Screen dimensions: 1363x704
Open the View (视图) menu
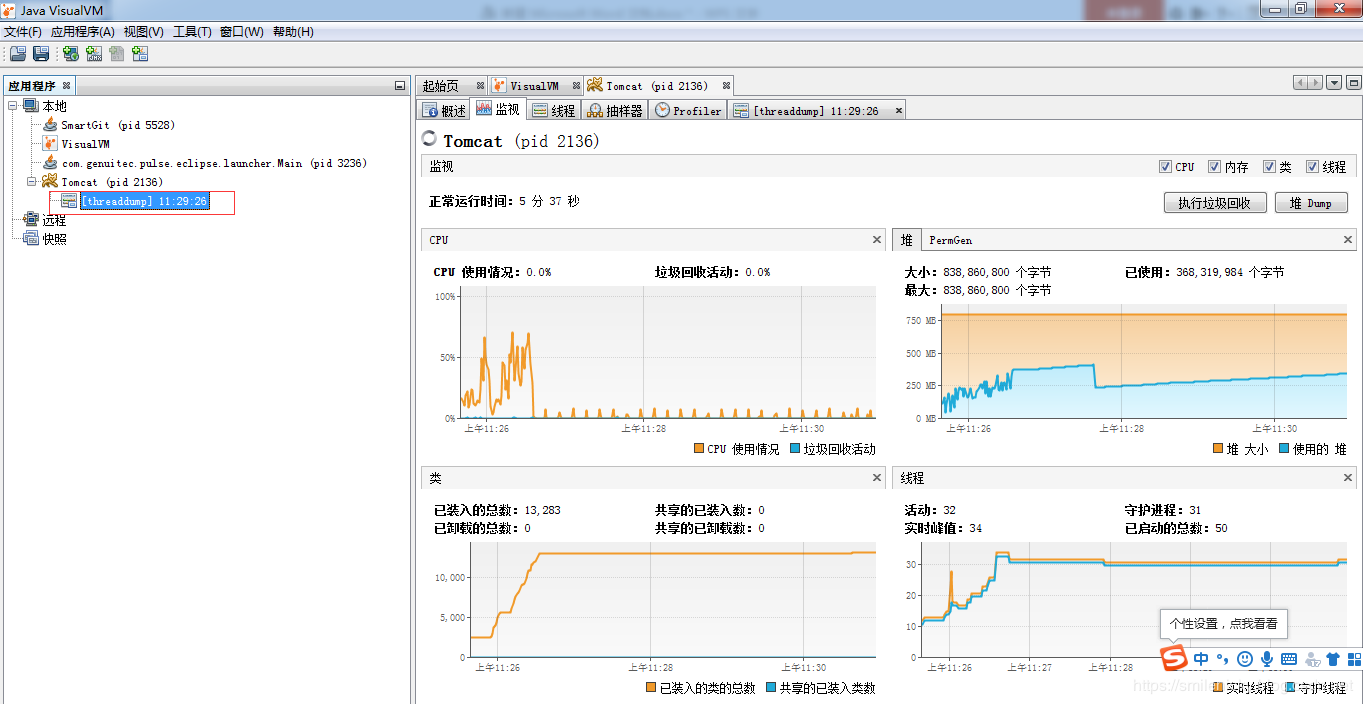144,32
